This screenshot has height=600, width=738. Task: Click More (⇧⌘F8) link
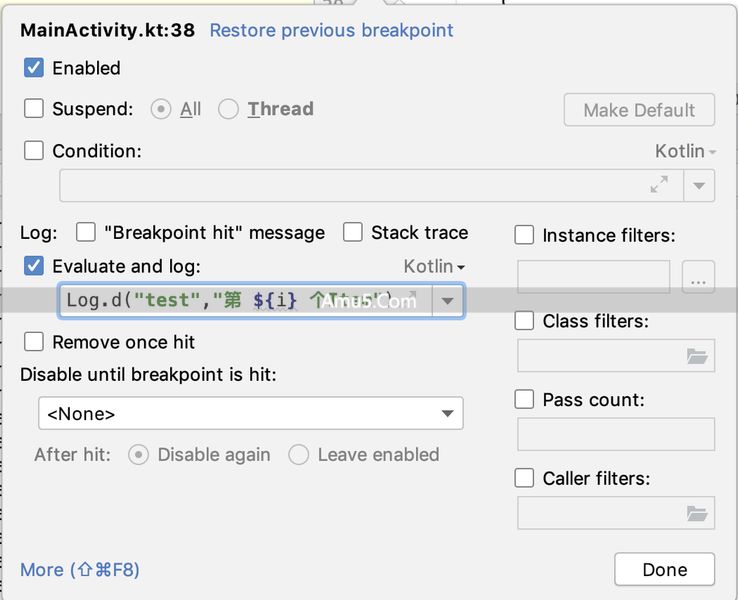coord(80,570)
